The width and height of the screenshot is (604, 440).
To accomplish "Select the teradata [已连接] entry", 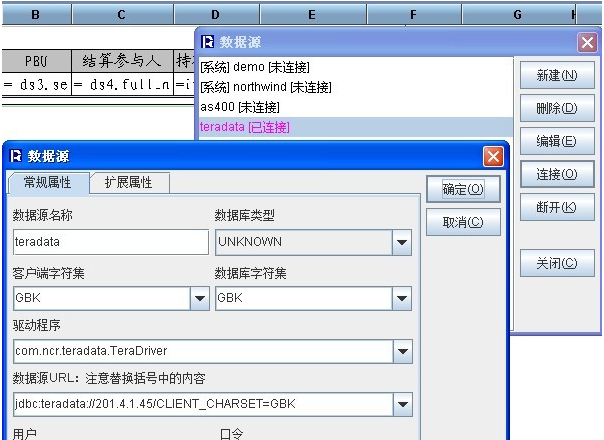I will pos(356,127).
